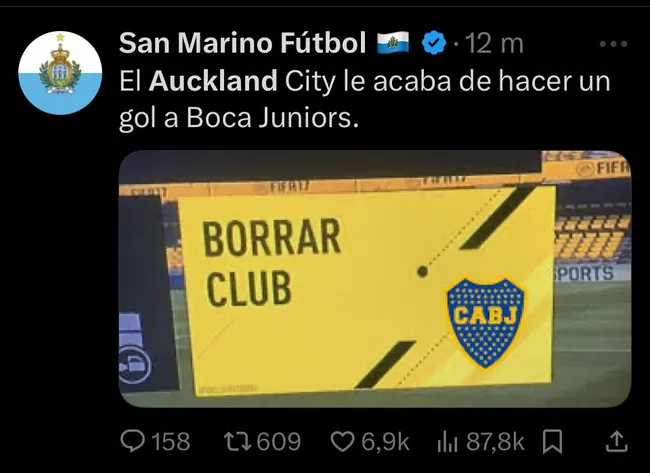Click the CABJ Boca Juniors crest

[x=485, y=323]
